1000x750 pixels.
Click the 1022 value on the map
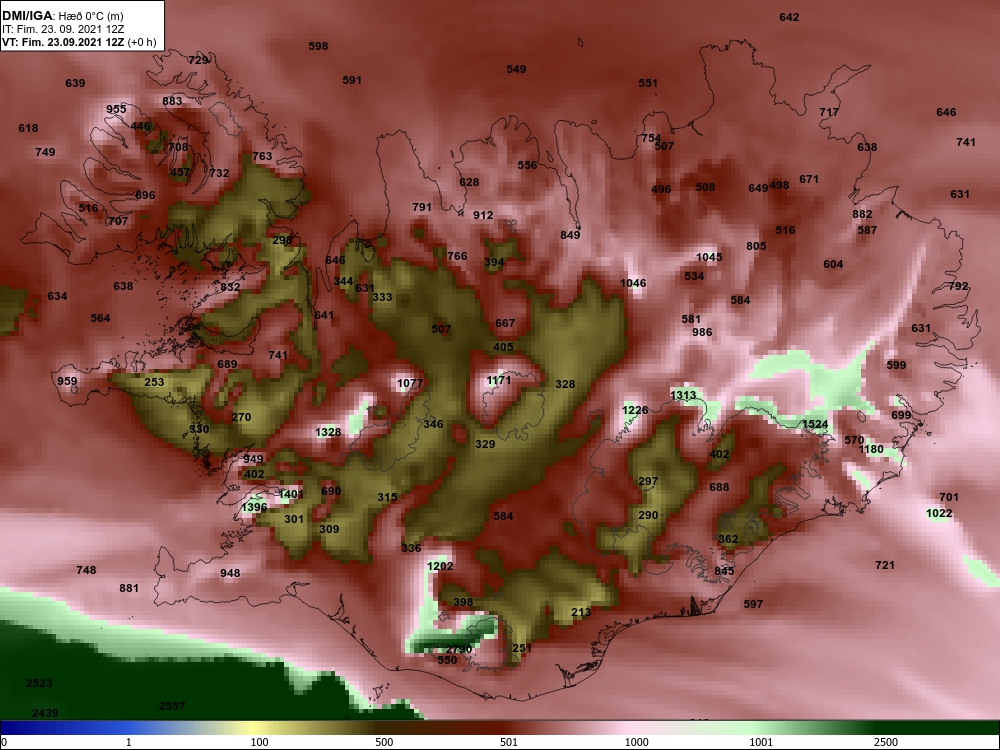pyautogui.click(x=939, y=513)
